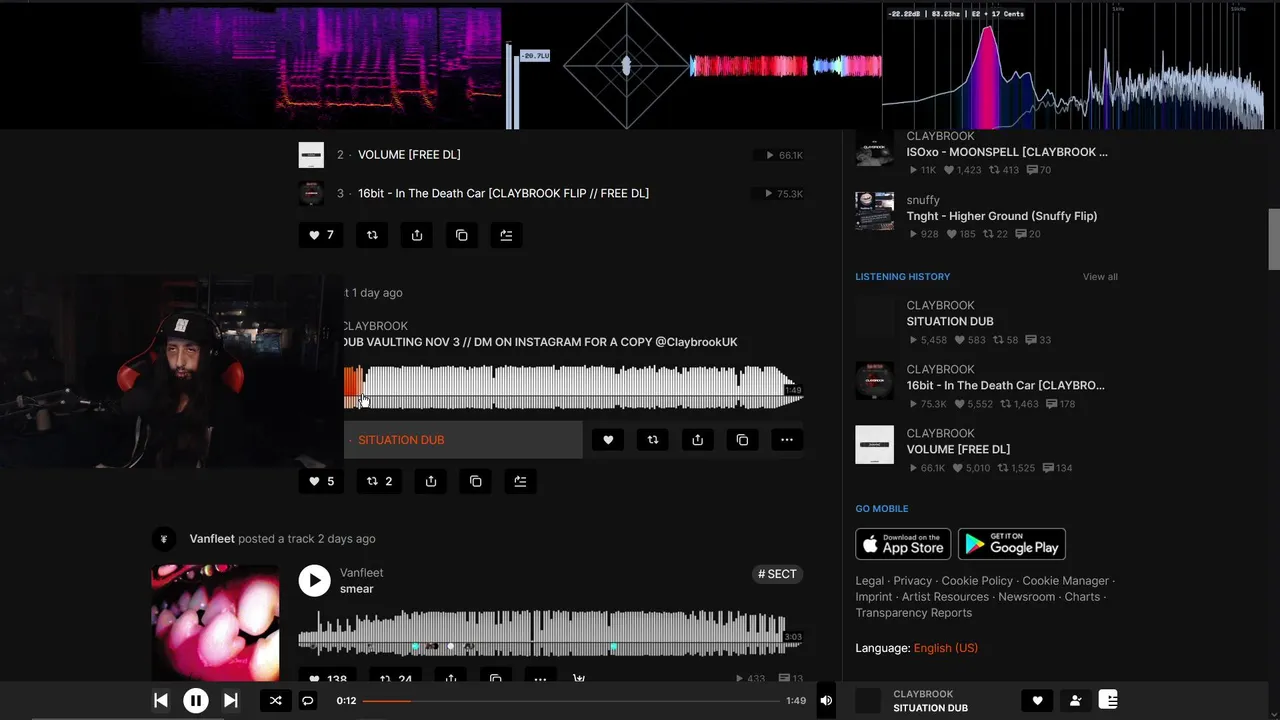Click the snuffy track thumbnail in sidebar
The image size is (1280, 720).
coord(875,211)
